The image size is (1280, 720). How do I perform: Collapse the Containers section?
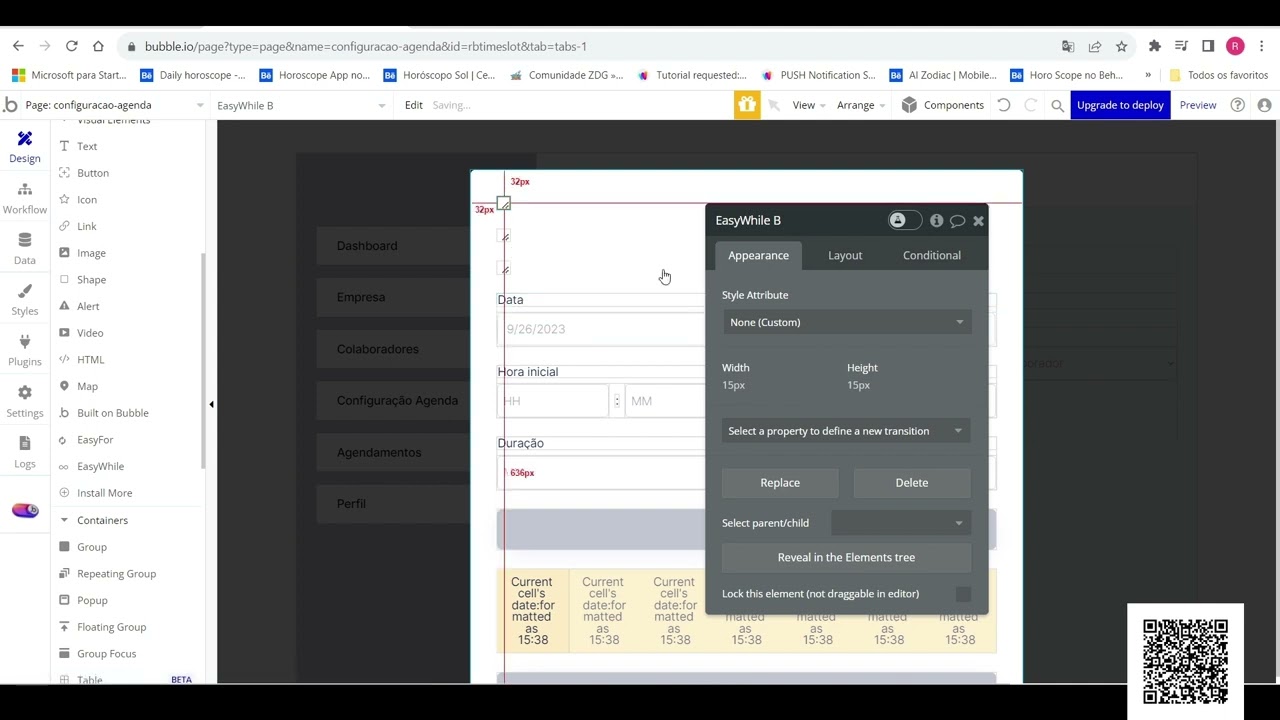[64, 520]
